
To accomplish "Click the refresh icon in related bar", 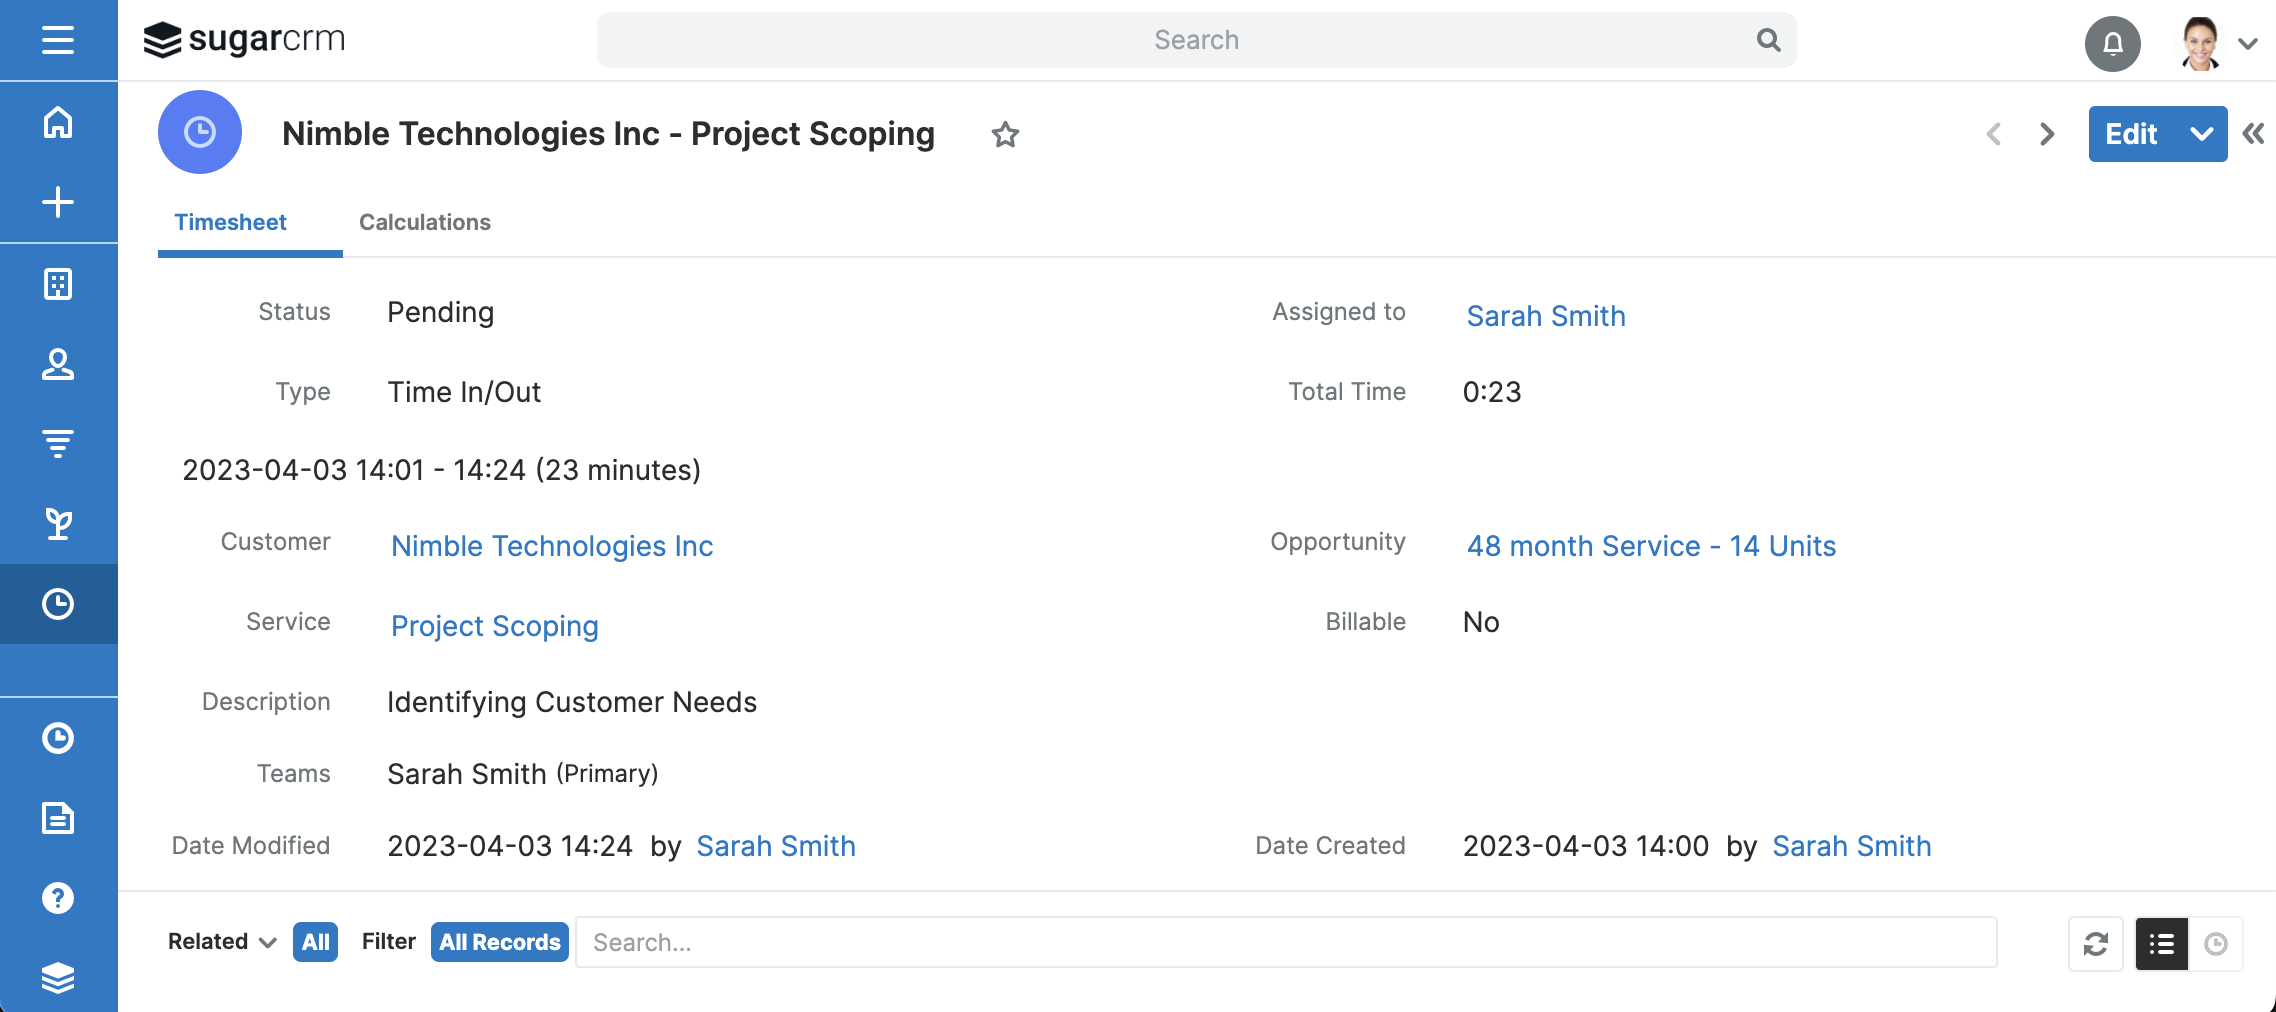I will click(2095, 944).
